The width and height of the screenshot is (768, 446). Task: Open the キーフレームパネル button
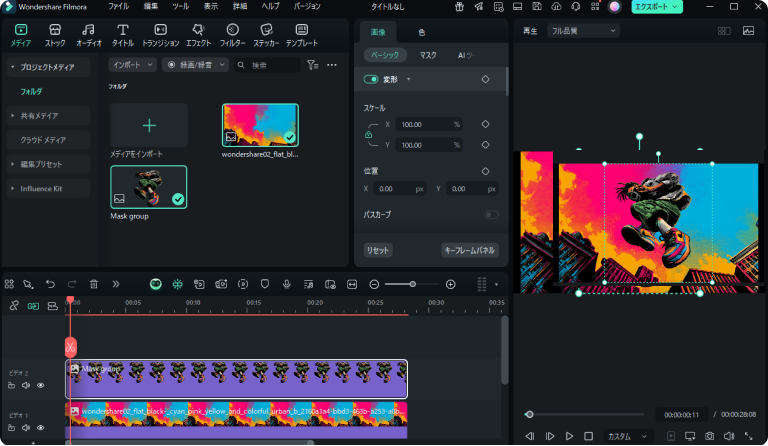469,250
